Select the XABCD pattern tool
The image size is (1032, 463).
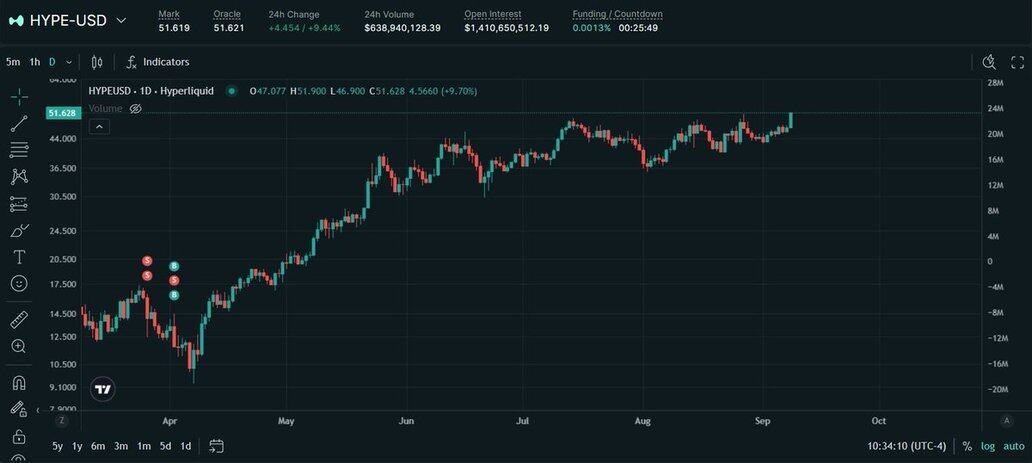tap(19, 177)
